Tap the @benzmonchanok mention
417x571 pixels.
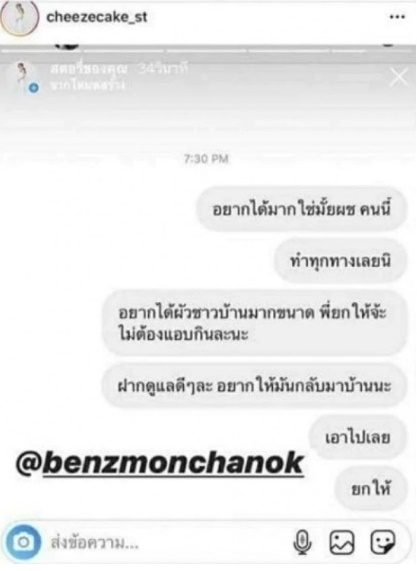coord(159,463)
